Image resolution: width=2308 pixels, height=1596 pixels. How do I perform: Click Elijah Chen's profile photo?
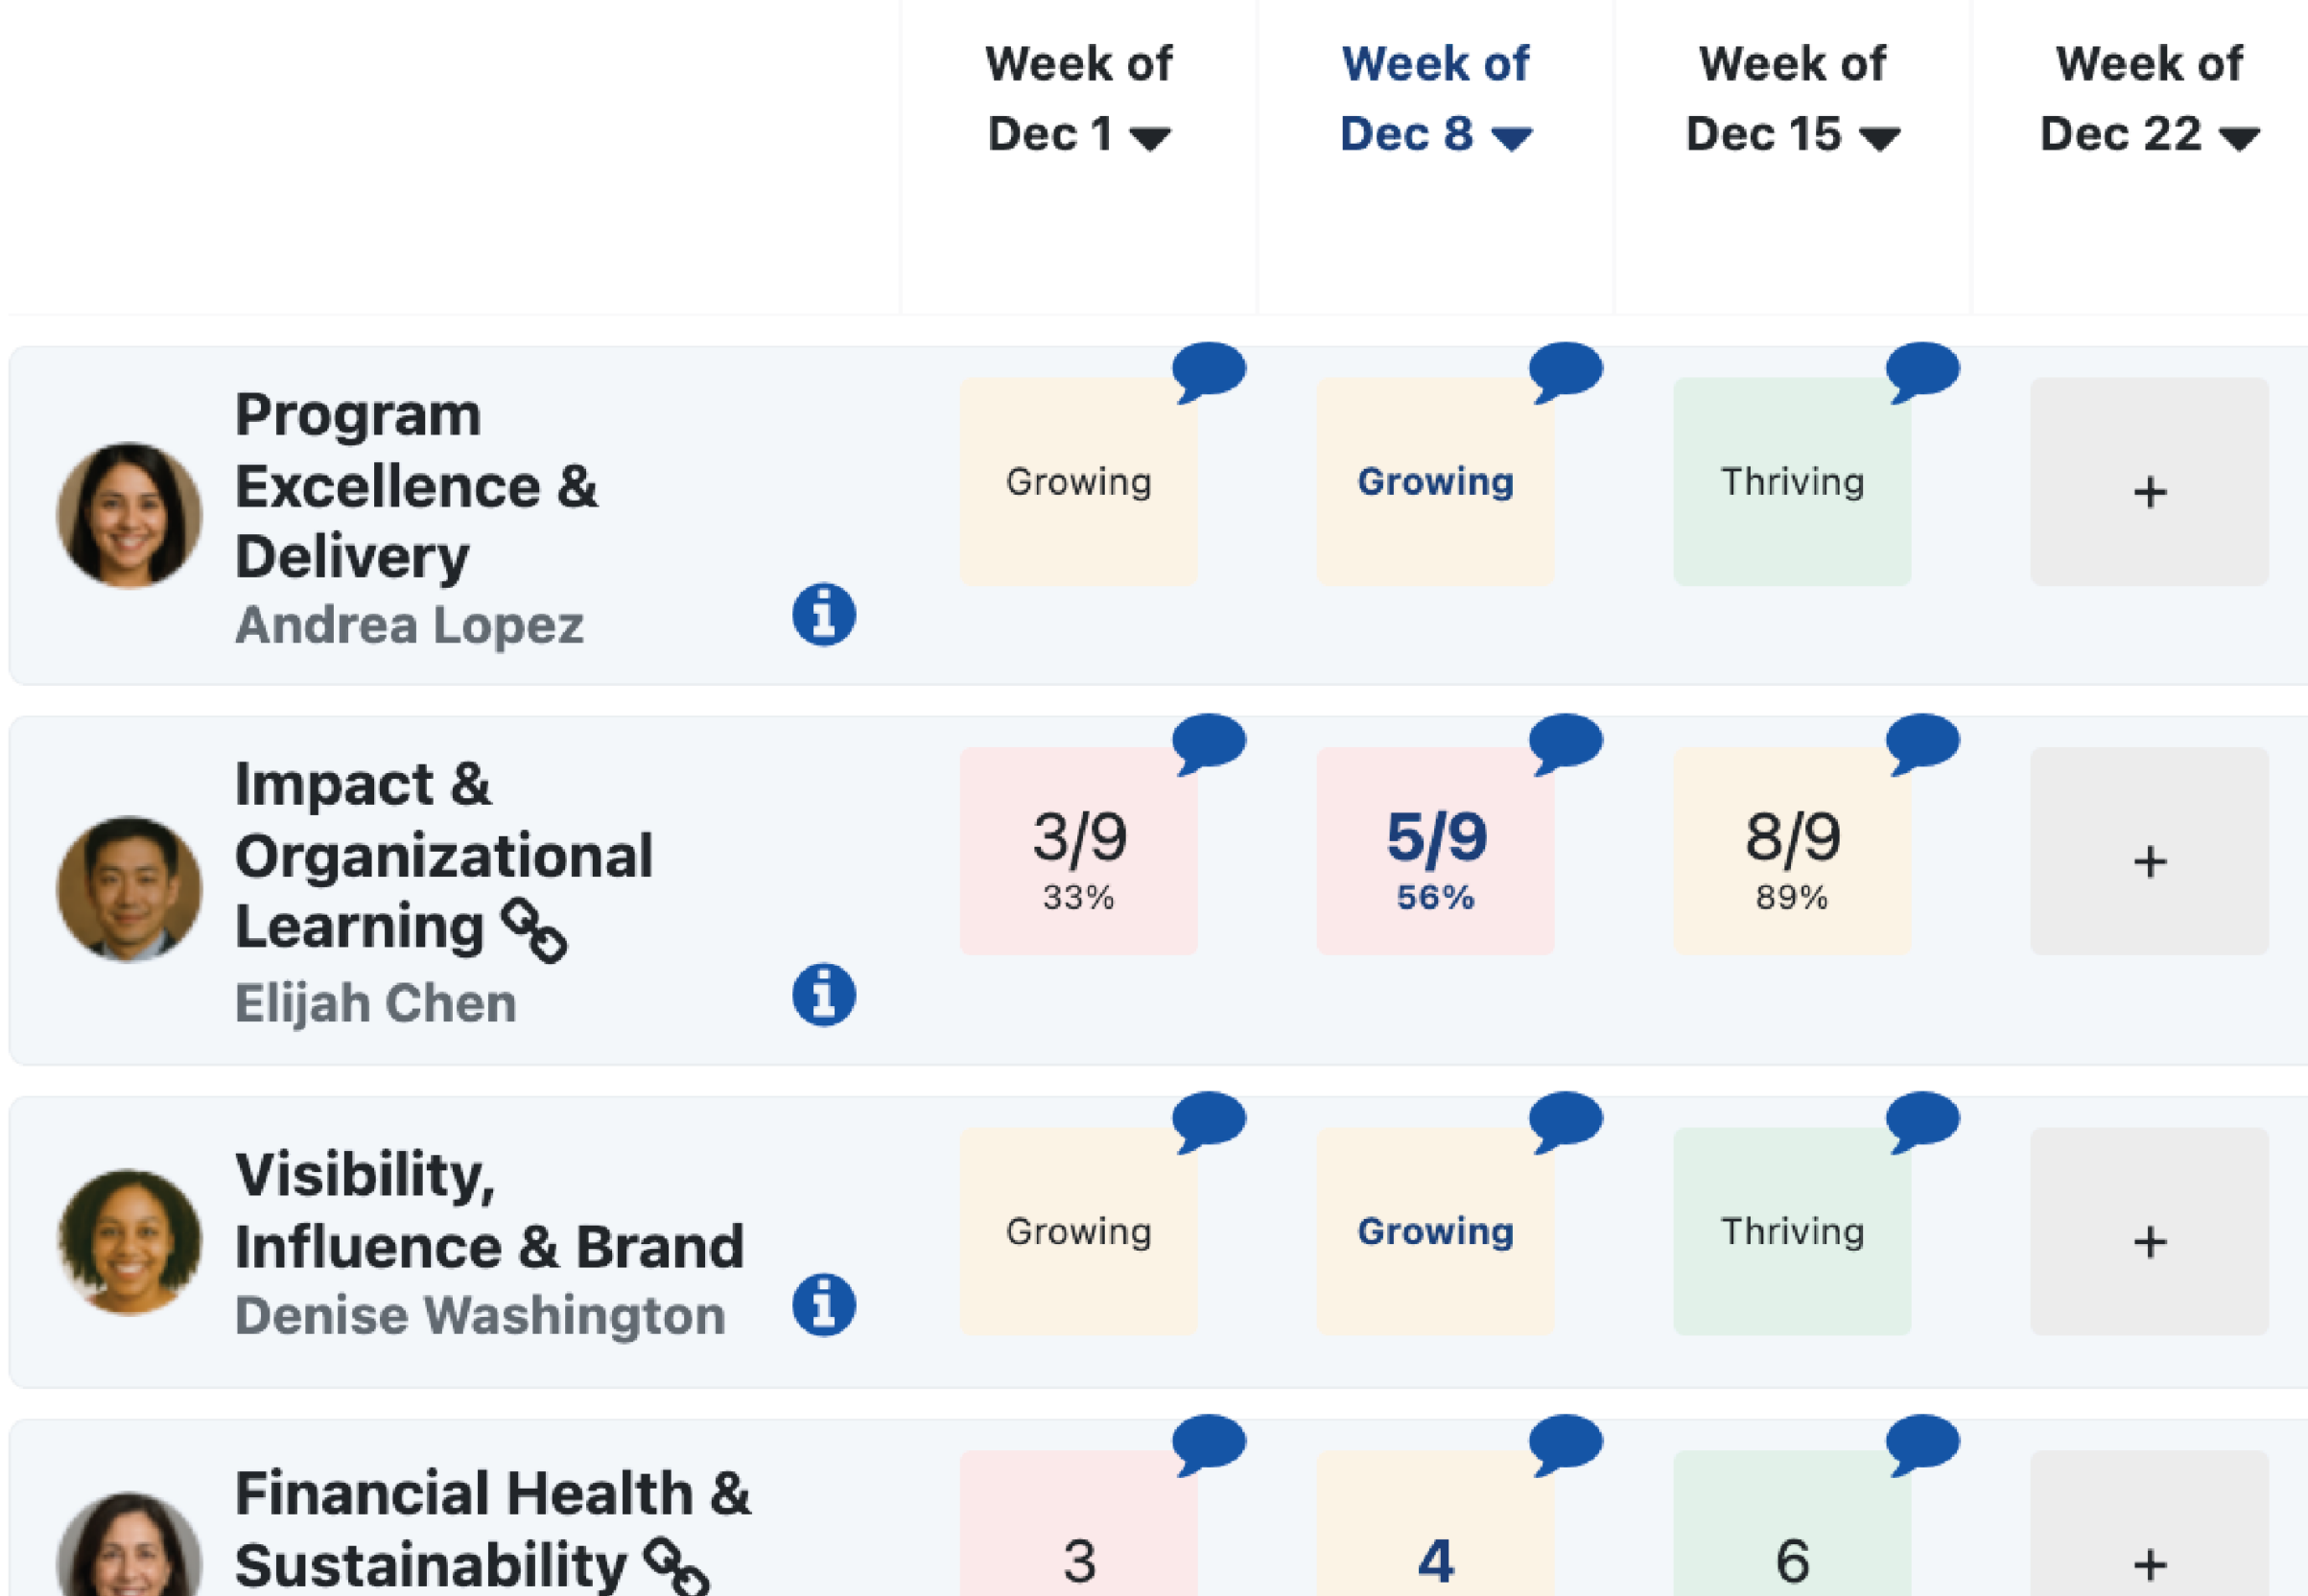pos(129,889)
